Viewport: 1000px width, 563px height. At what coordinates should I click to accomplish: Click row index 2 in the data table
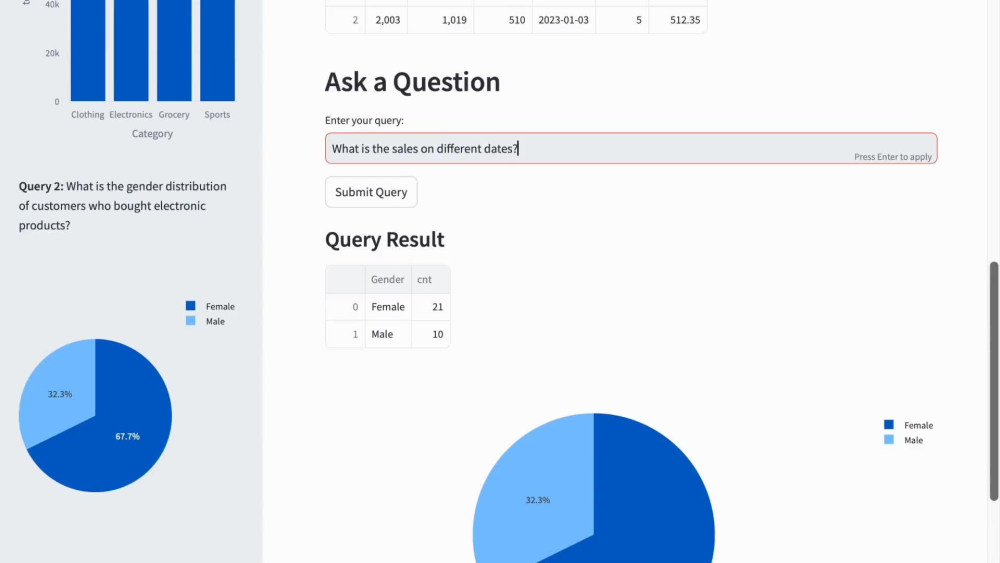pos(345,20)
